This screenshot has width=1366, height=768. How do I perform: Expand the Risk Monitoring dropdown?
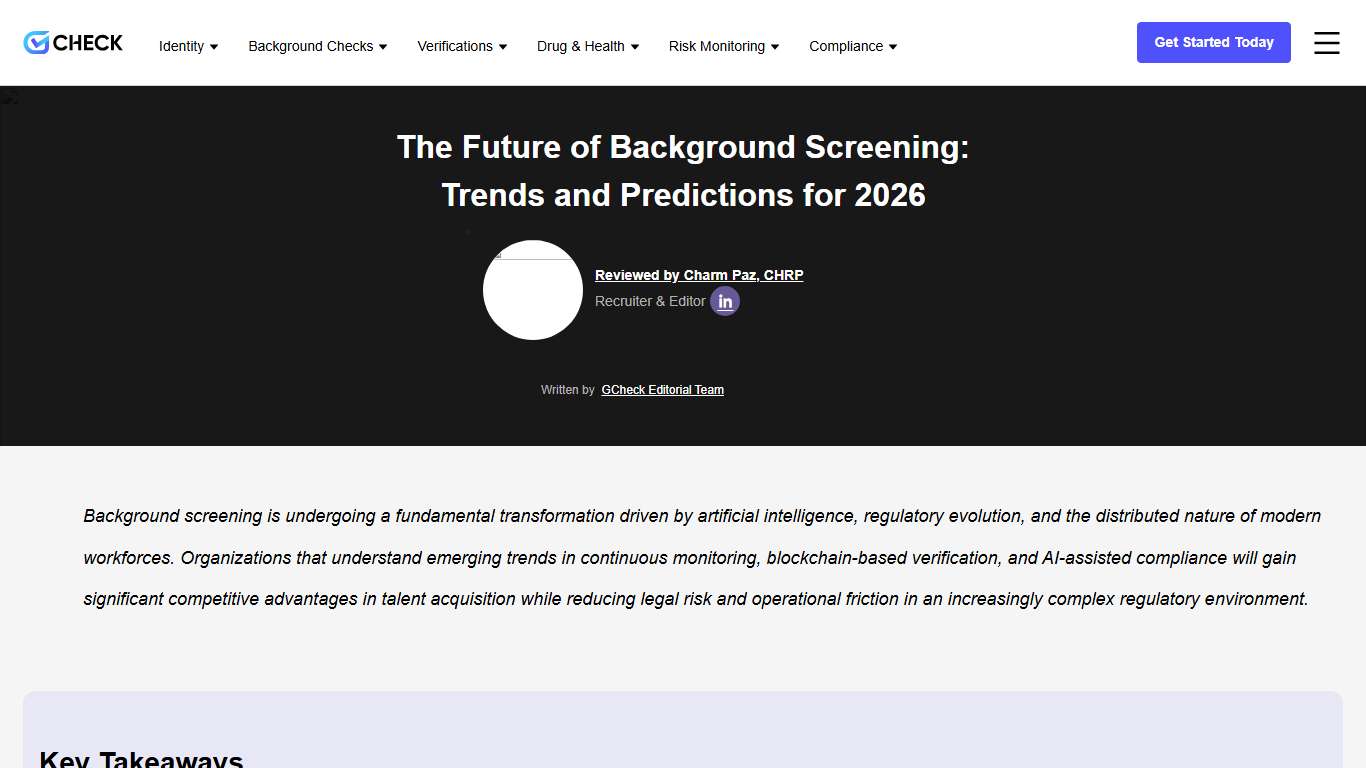pos(777,46)
